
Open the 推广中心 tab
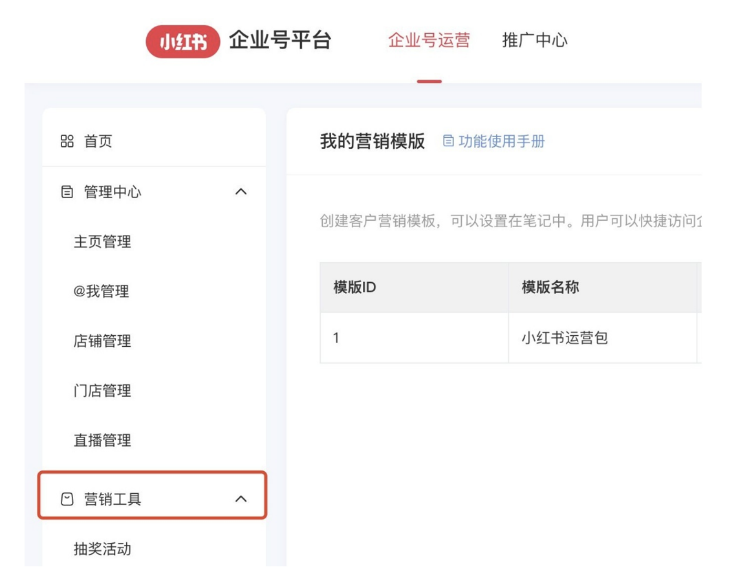pyautogui.click(x=534, y=41)
